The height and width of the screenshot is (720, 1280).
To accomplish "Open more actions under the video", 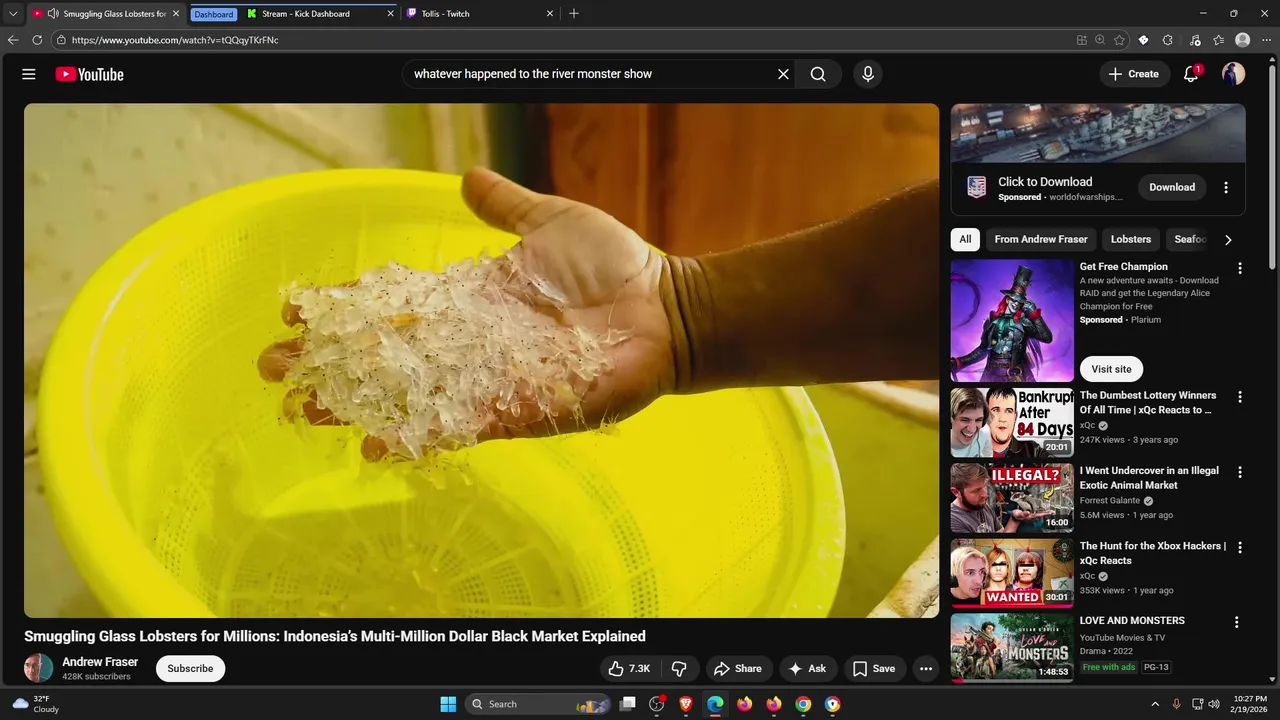I will [926, 668].
